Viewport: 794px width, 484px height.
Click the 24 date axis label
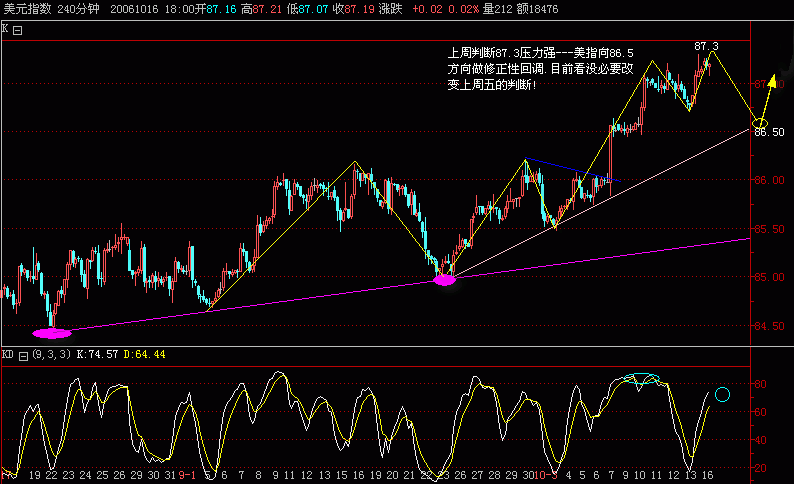point(85,475)
